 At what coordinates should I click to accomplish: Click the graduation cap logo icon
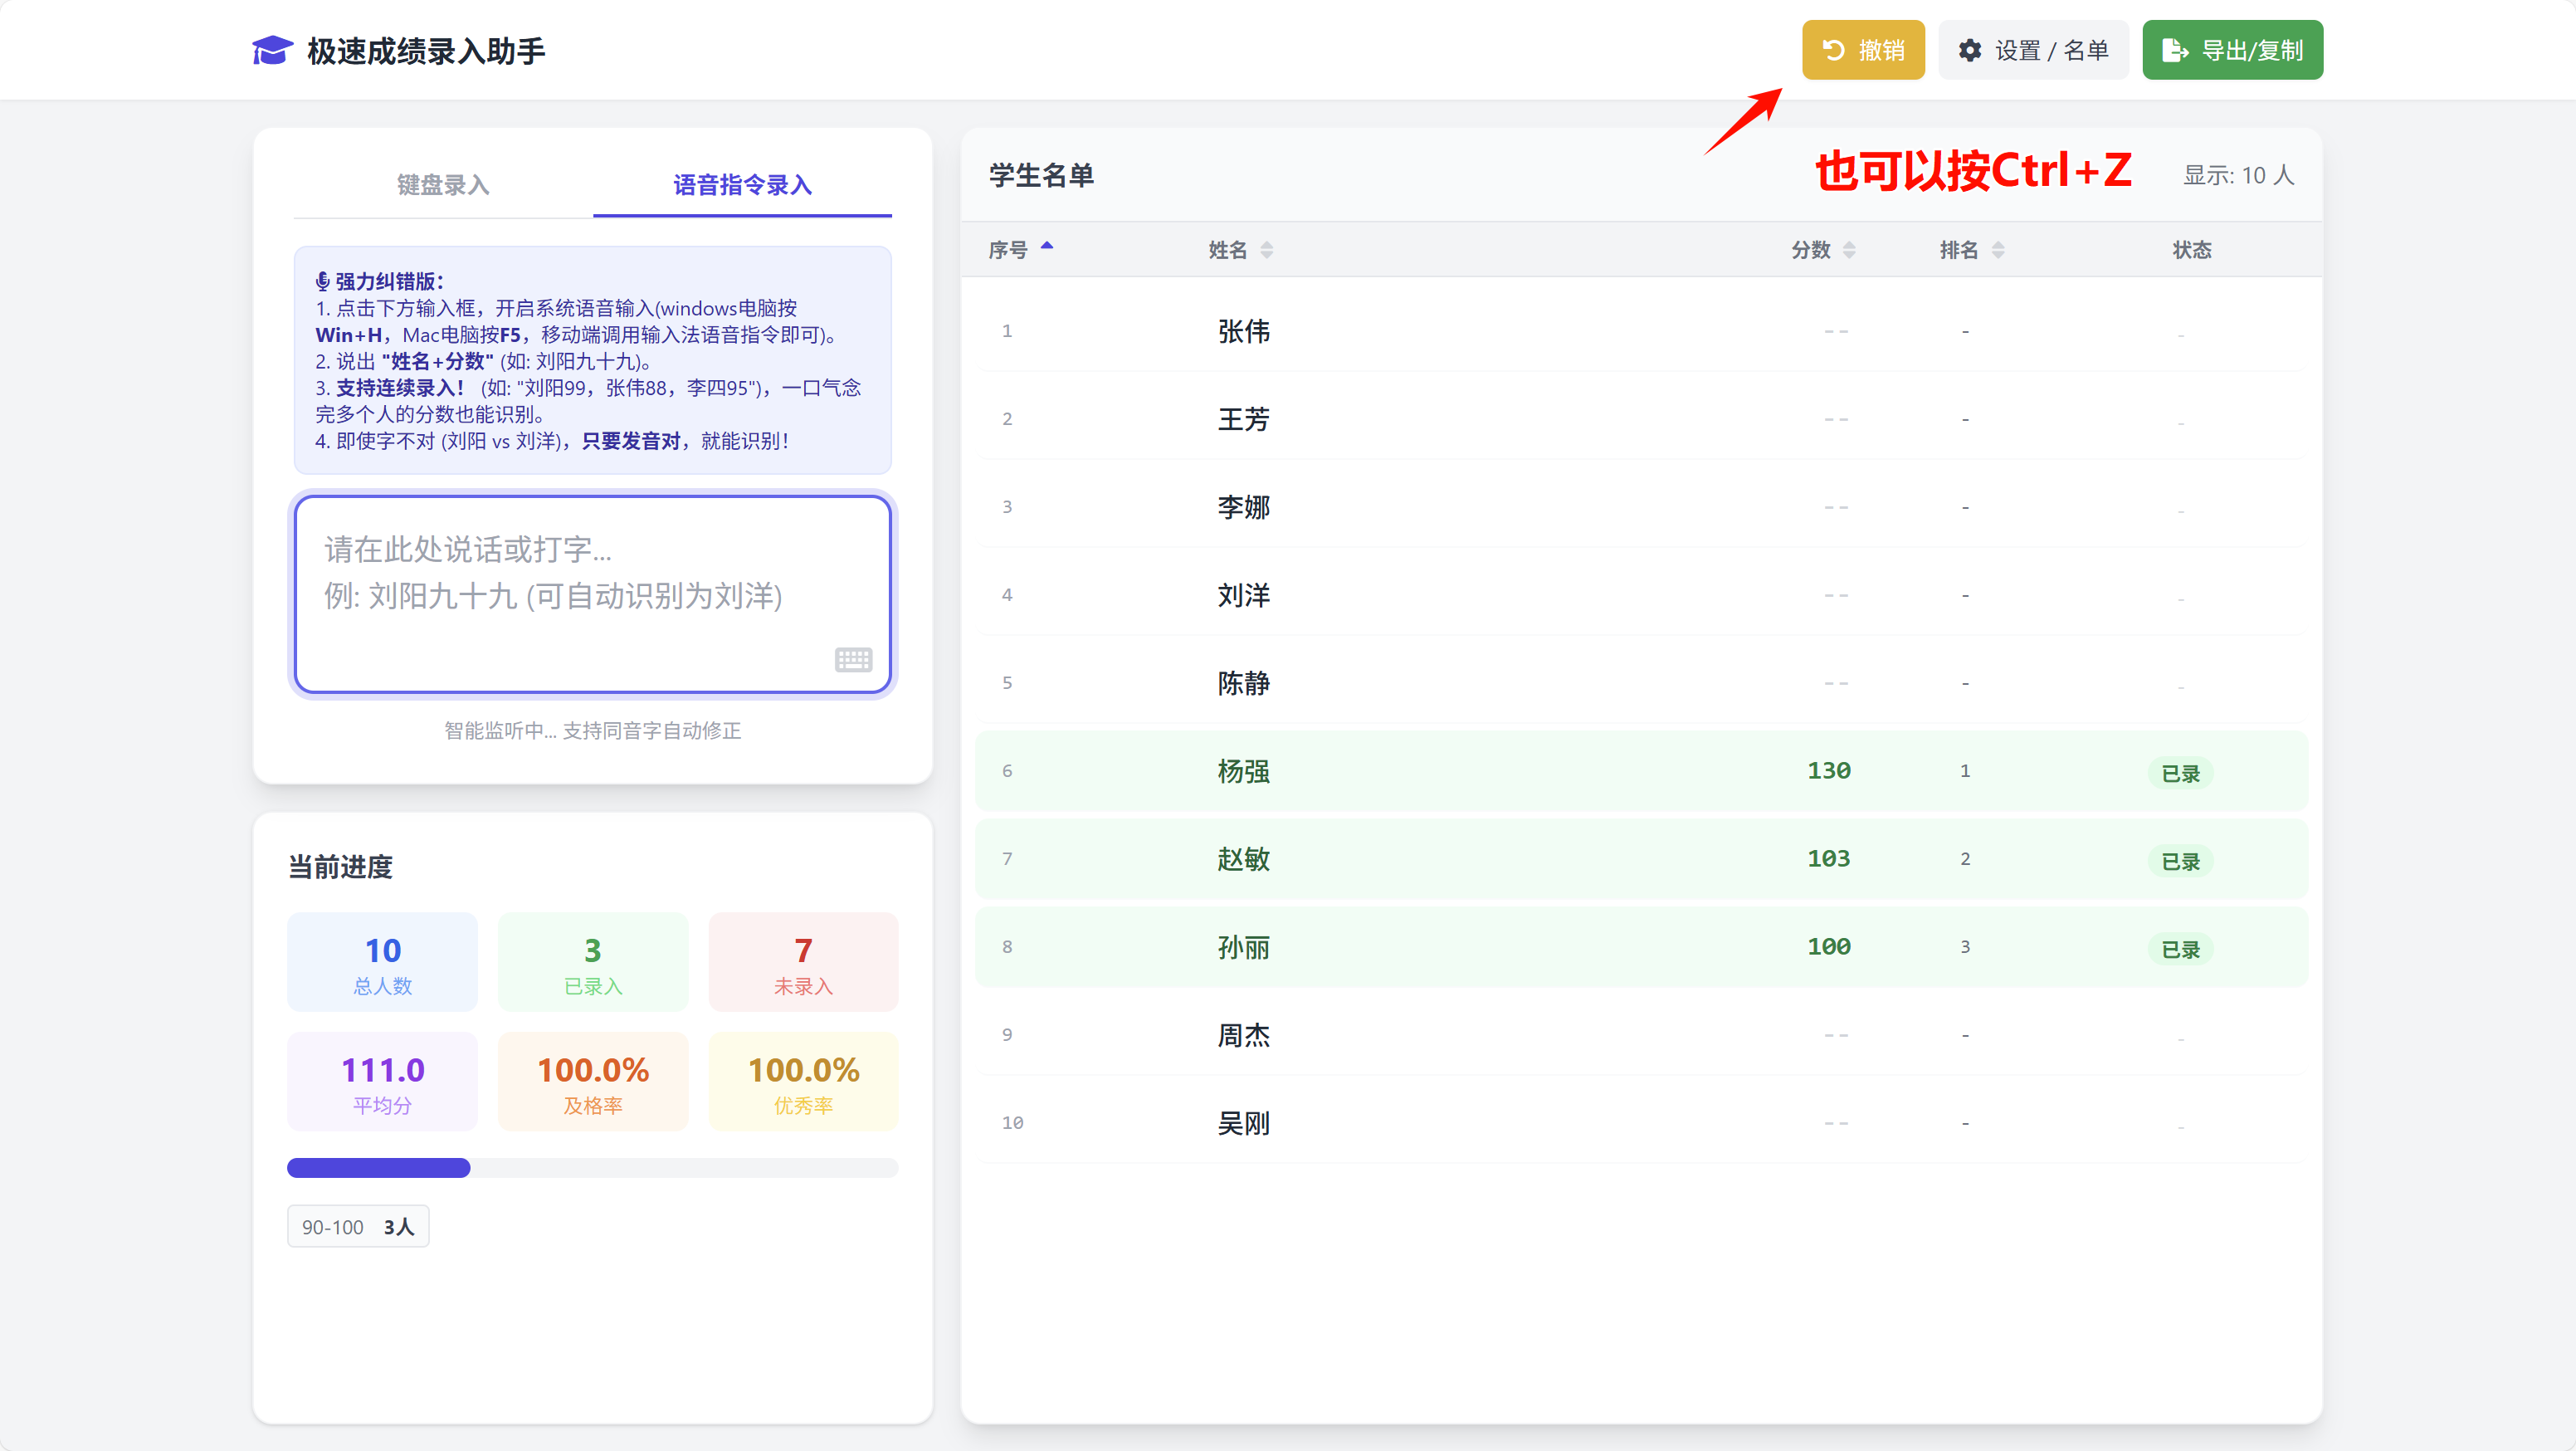pos(272,50)
